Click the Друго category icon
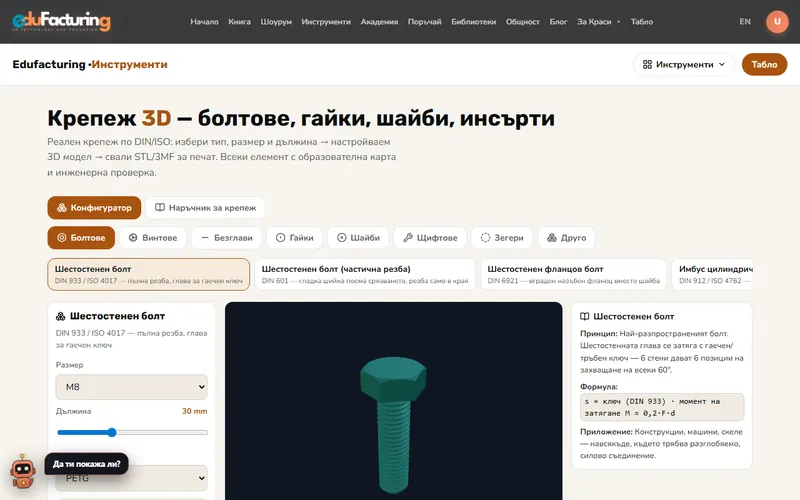This screenshot has height=500, width=800. point(552,238)
